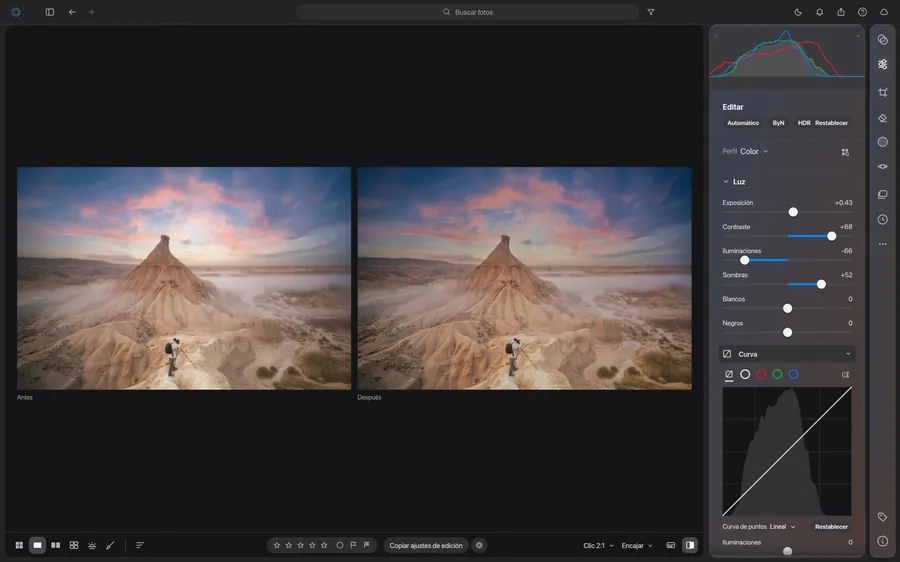Switch to square grid view

(x=74, y=545)
